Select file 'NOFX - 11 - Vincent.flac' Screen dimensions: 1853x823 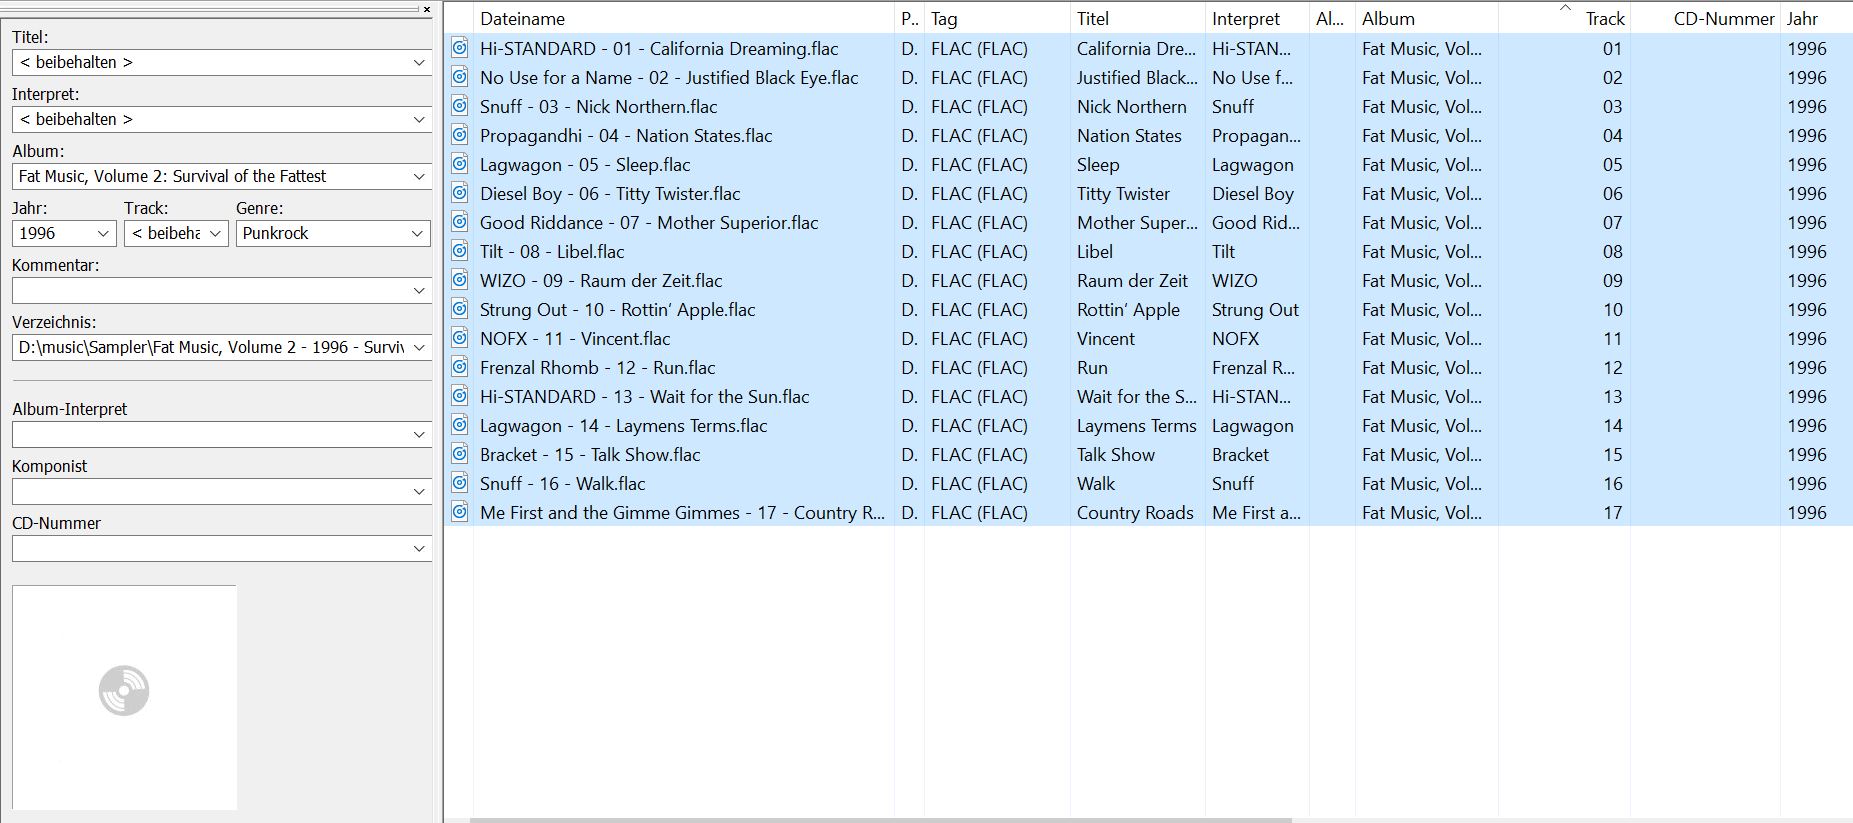coord(575,338)
